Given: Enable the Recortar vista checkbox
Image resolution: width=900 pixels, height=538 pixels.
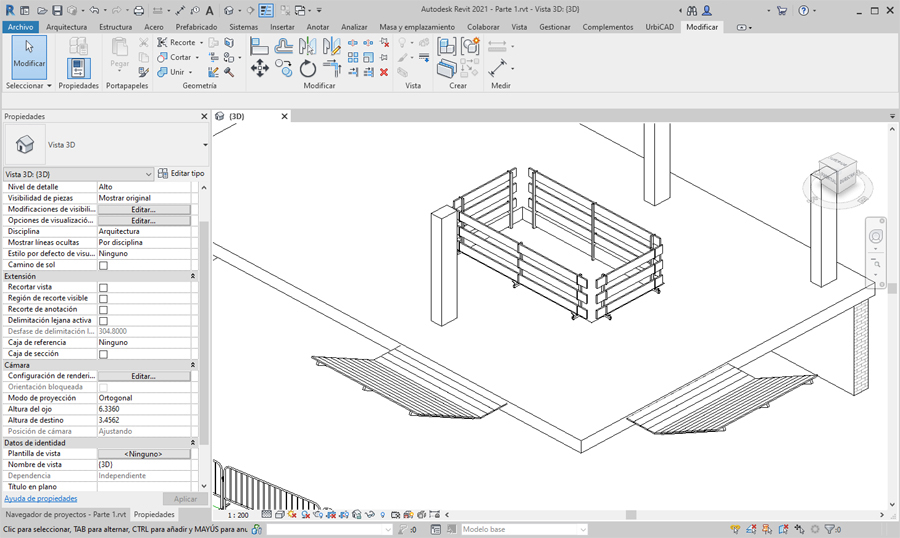Looking at the screenshot, I should (x=103, y=287).
